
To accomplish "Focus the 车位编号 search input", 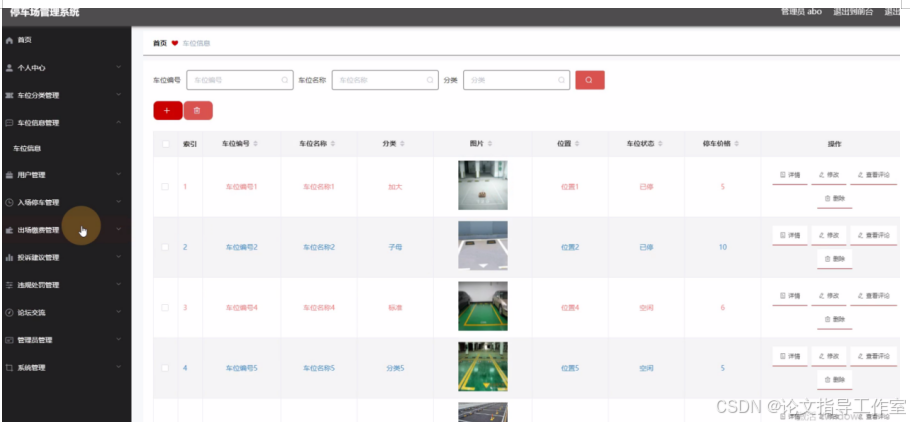I will 240,80.
